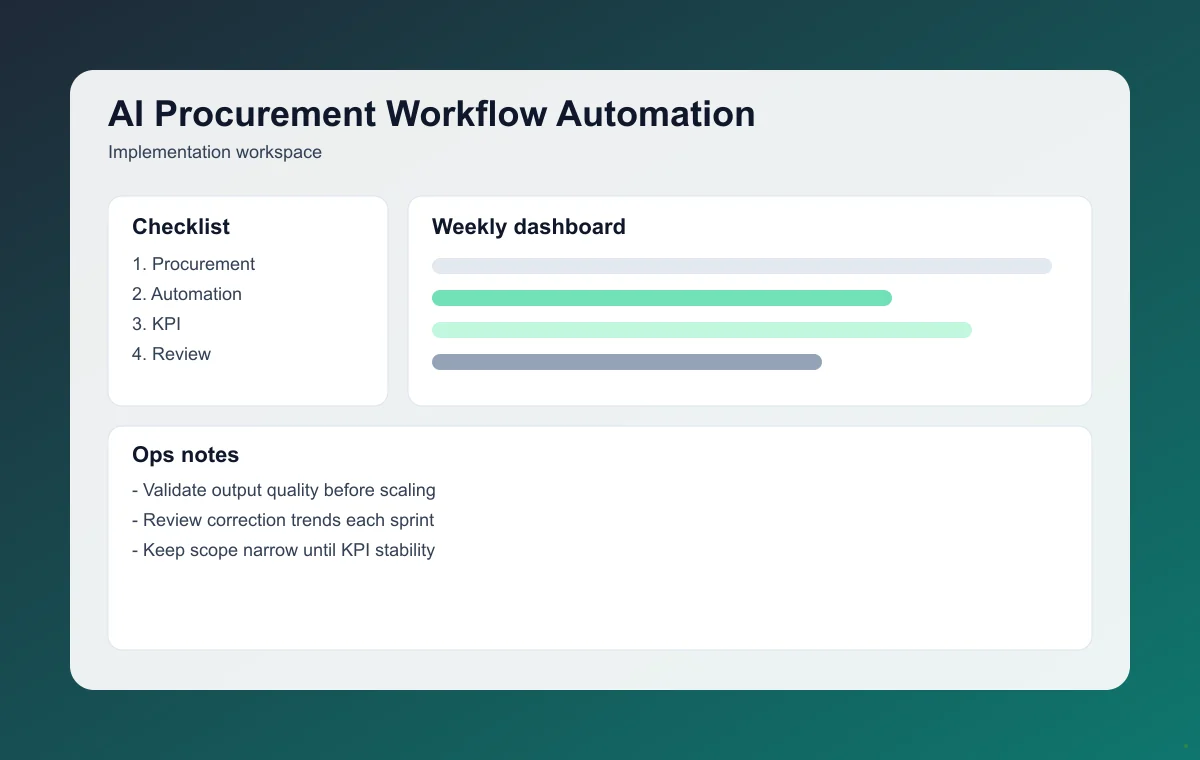1200x760 pixels.
Task: Open the Weekly dashboard card
Action: point(750,300)
